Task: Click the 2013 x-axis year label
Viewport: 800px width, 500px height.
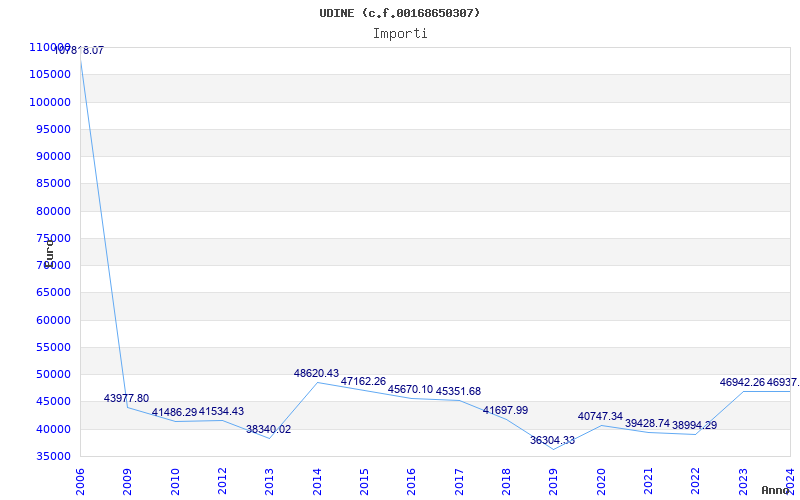Action: [269, 482]
